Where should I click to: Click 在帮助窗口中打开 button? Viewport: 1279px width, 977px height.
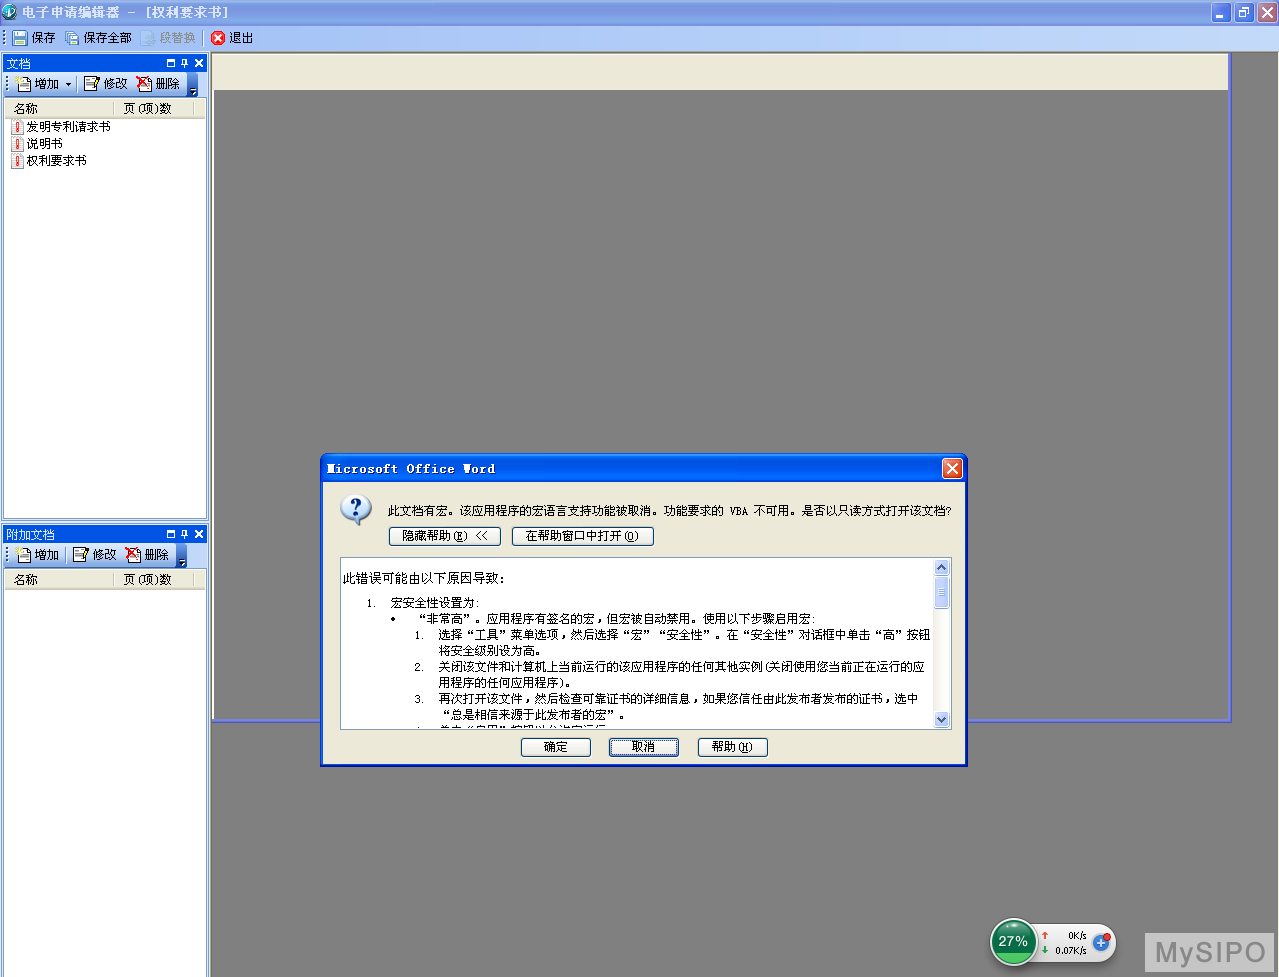(x=582, y=536)
